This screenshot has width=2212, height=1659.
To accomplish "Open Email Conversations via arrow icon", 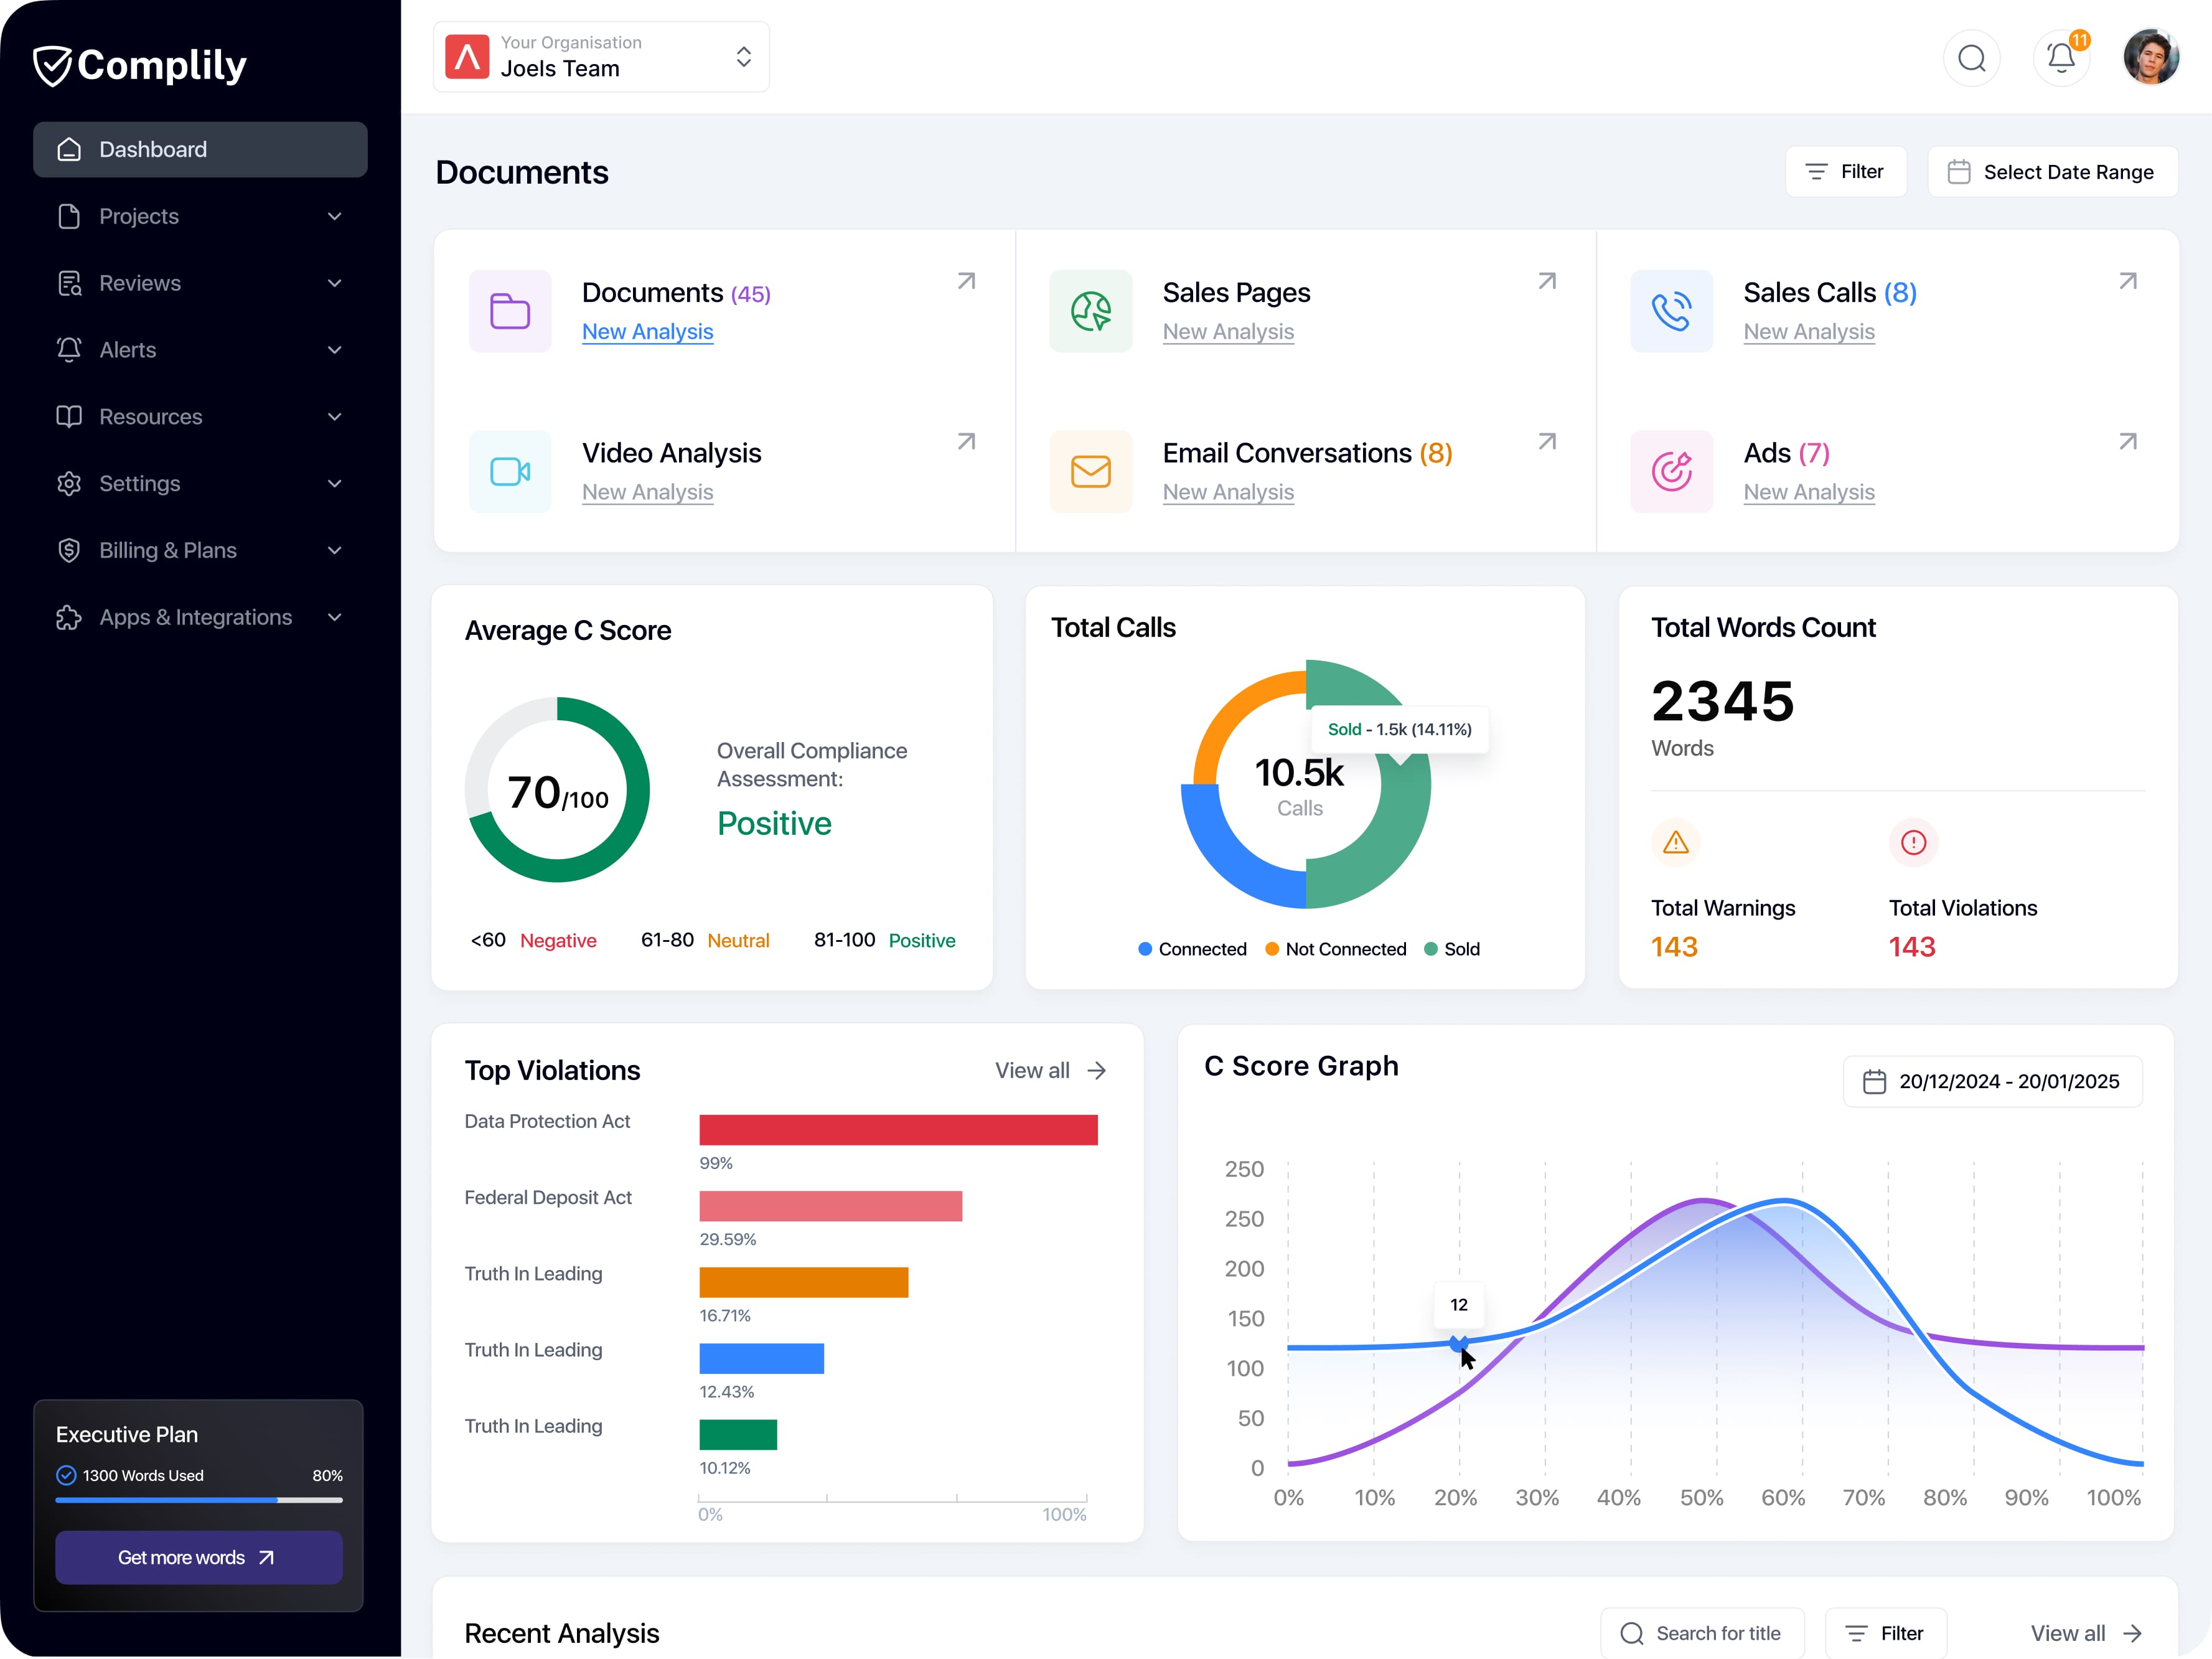I will coord(1547,441).
